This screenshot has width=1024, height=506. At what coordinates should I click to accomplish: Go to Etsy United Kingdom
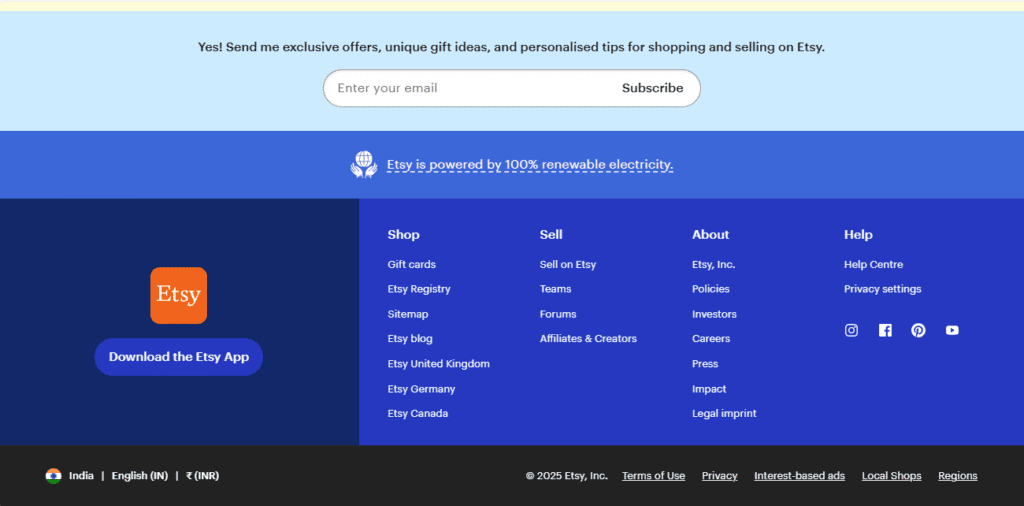438,364
